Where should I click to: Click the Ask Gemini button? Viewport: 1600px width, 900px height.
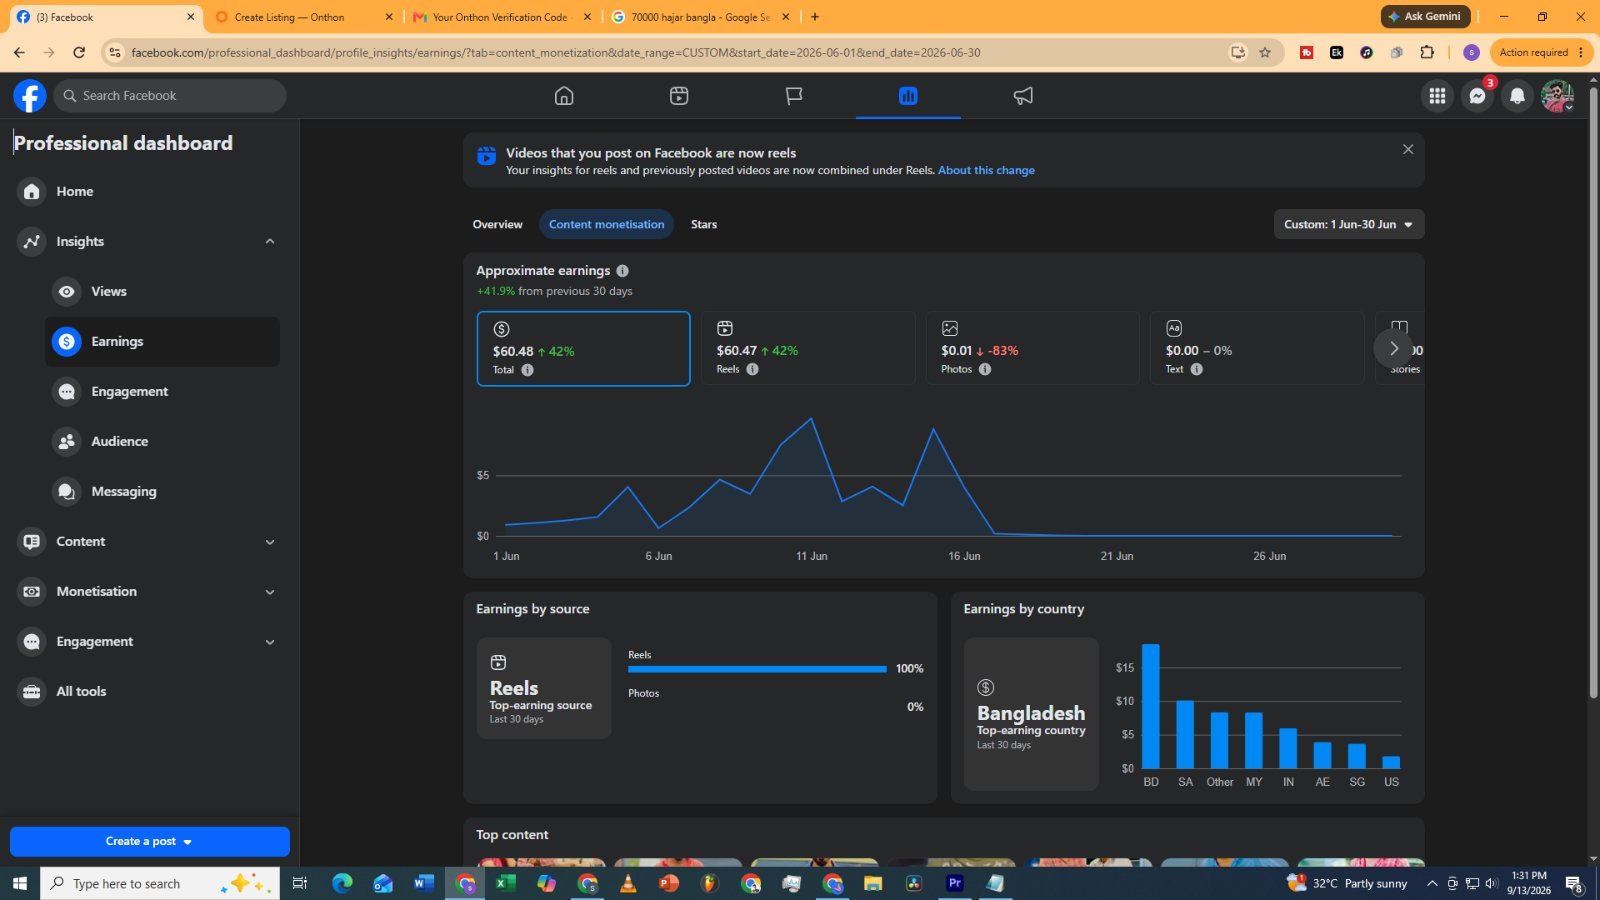1425,17
